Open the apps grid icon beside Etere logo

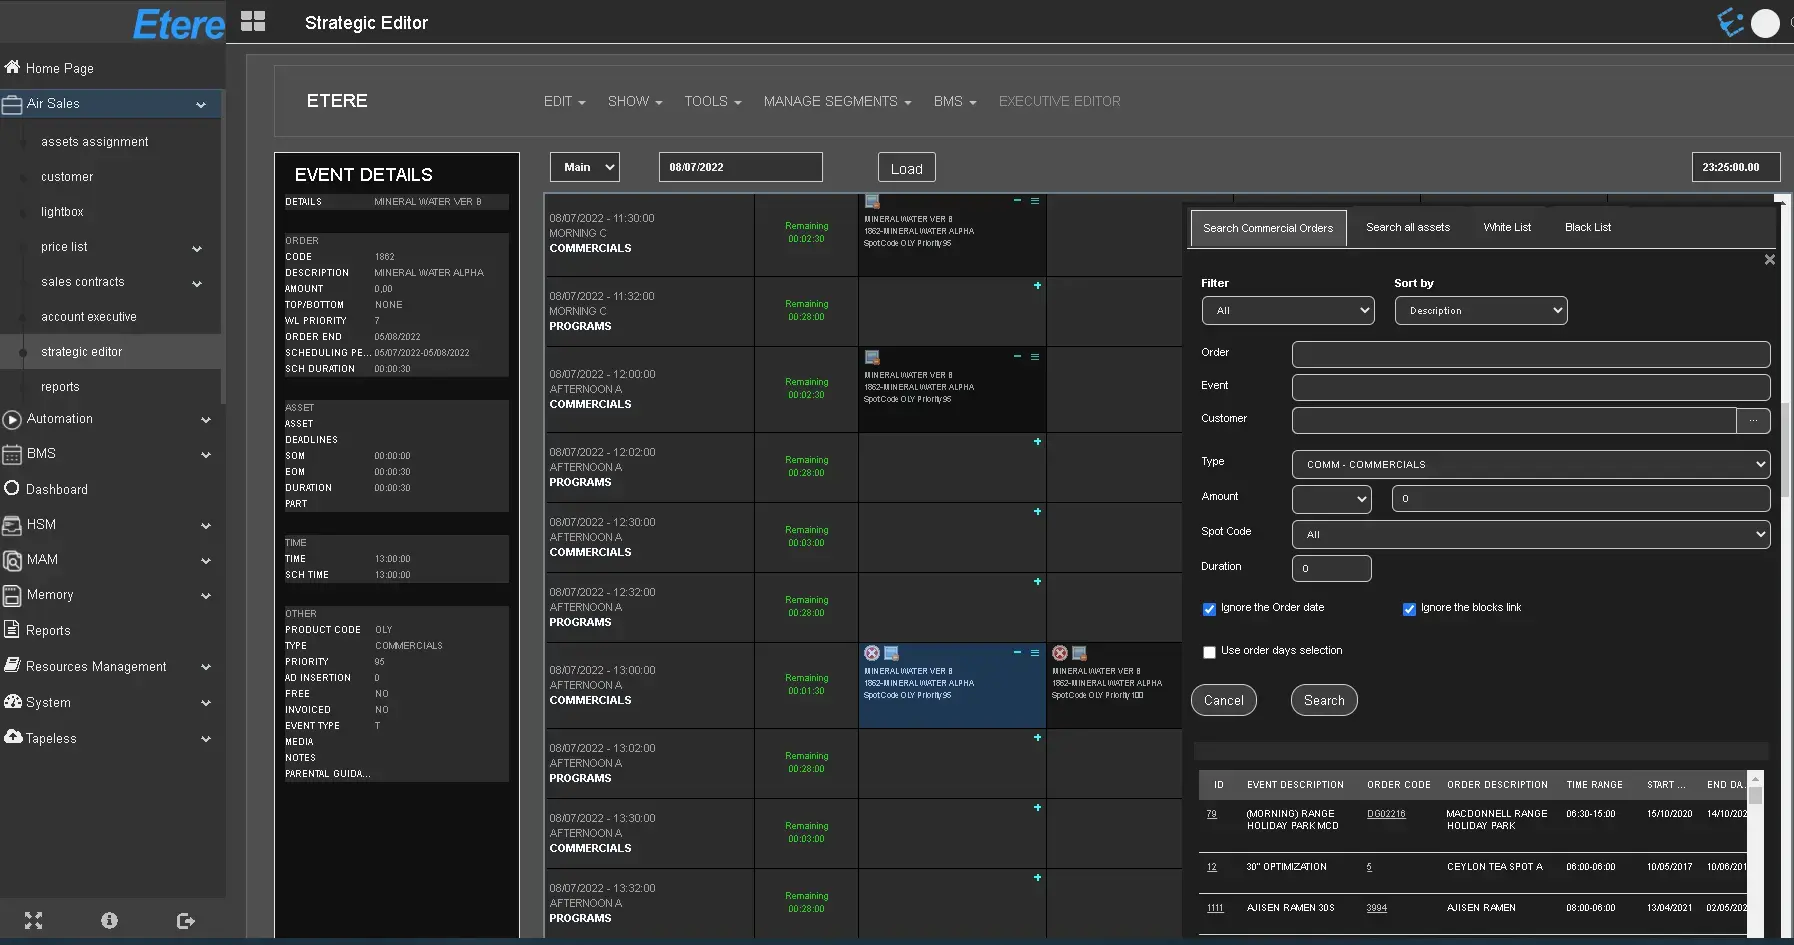point(253,22)
